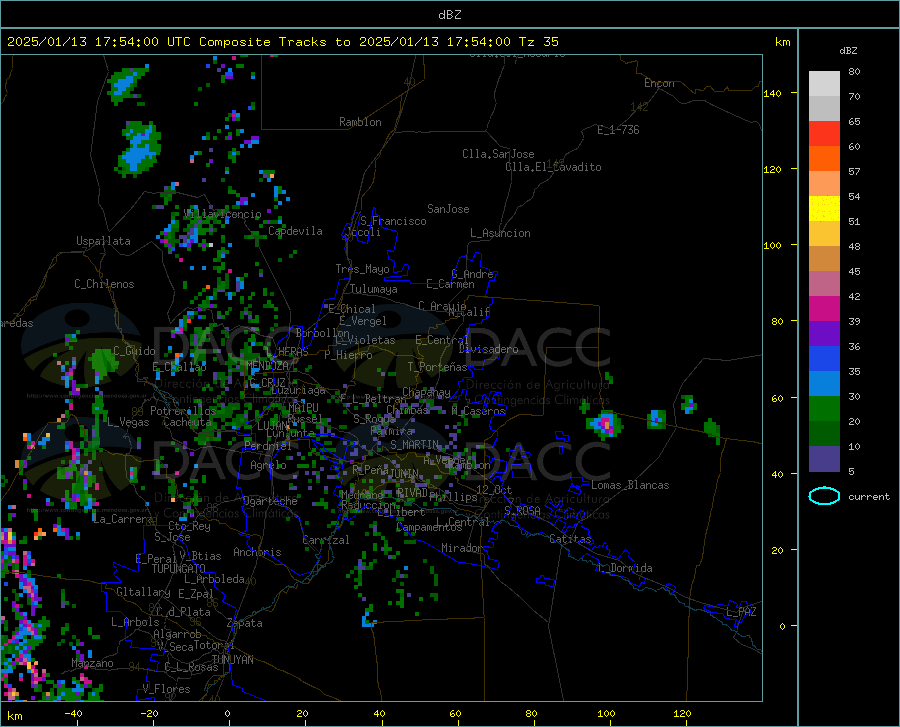
Task: Click the strong storm cell near Lomas_Blancas
Action: click(604, 425)
